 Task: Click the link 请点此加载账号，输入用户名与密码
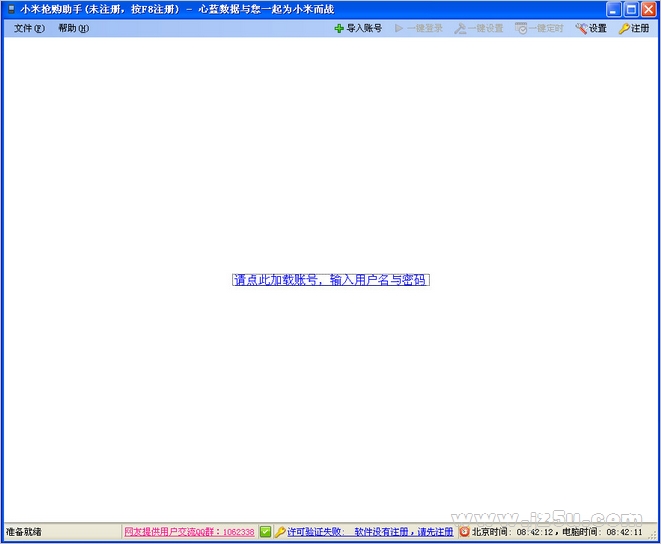330,280
